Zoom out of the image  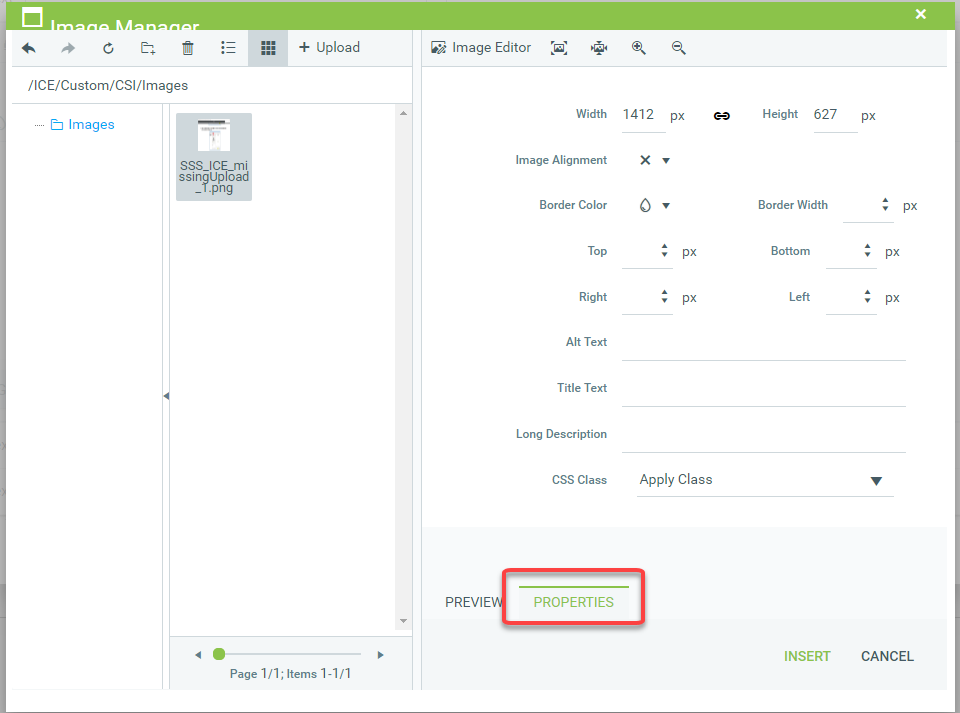[x=679, y=48]
